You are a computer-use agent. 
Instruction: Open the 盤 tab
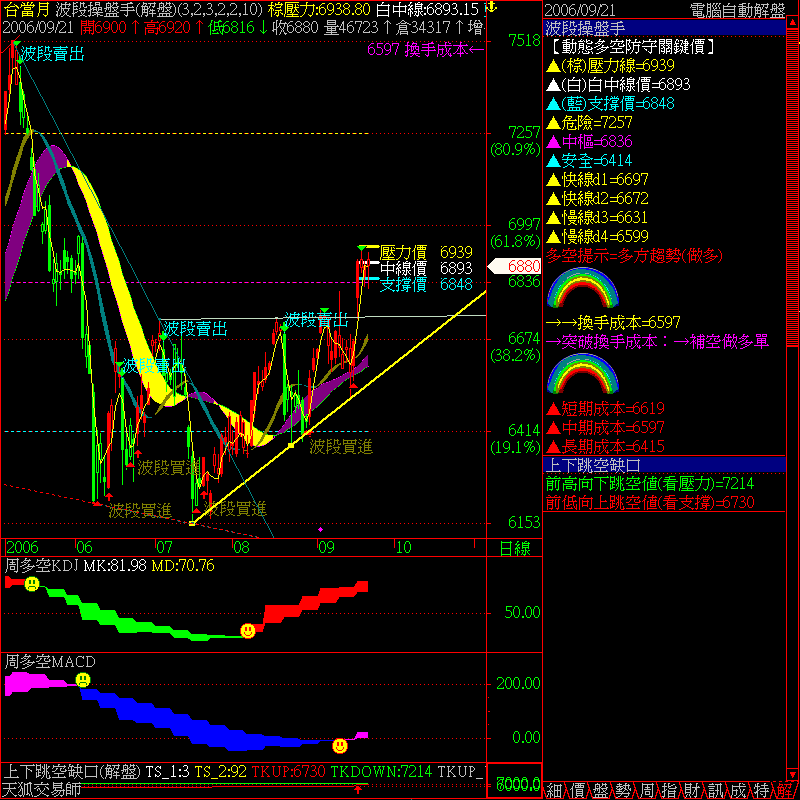[x=600, y=790]
